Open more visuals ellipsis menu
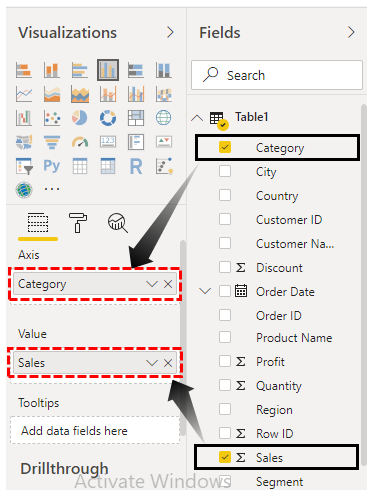This screenshot has width=372, height=495. 52,189
